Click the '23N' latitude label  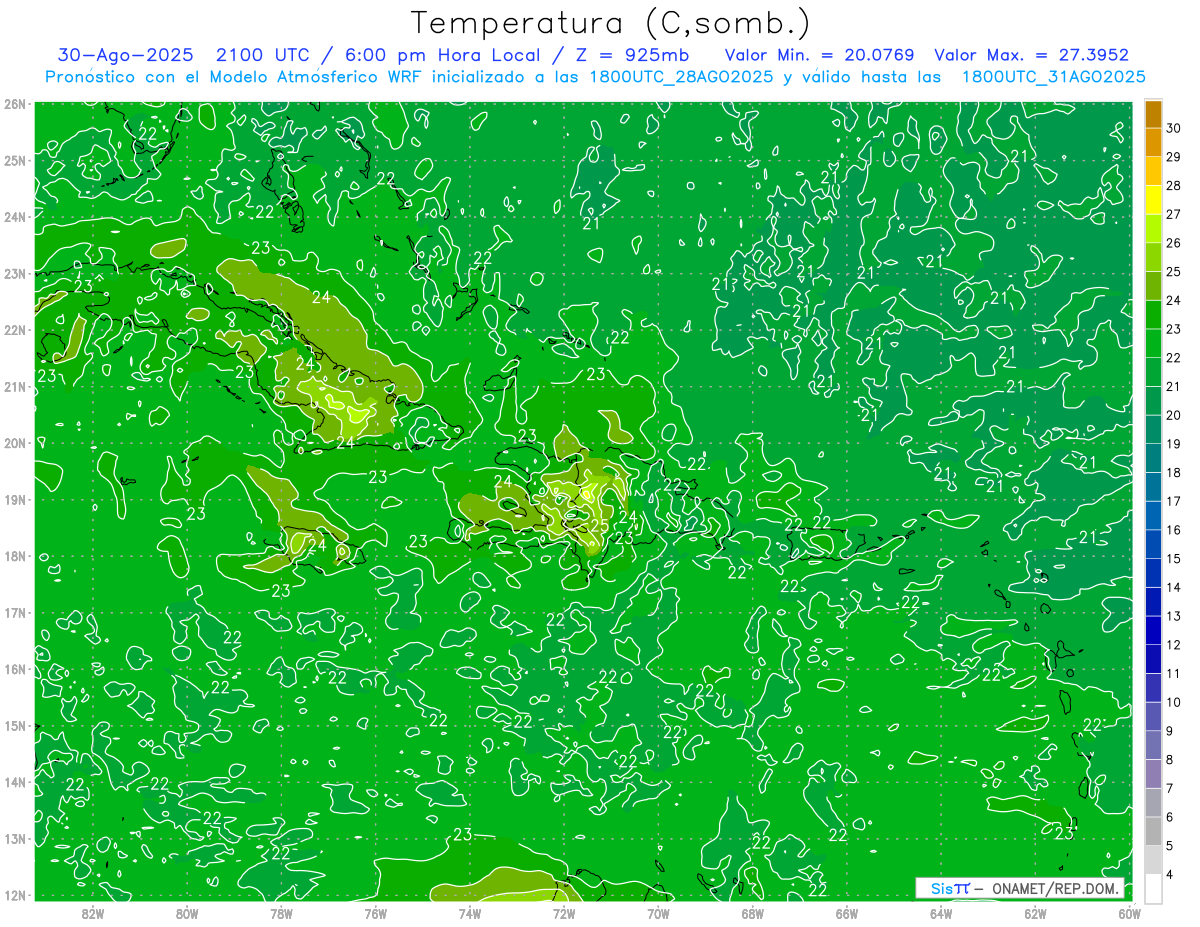tap(15, 273)
